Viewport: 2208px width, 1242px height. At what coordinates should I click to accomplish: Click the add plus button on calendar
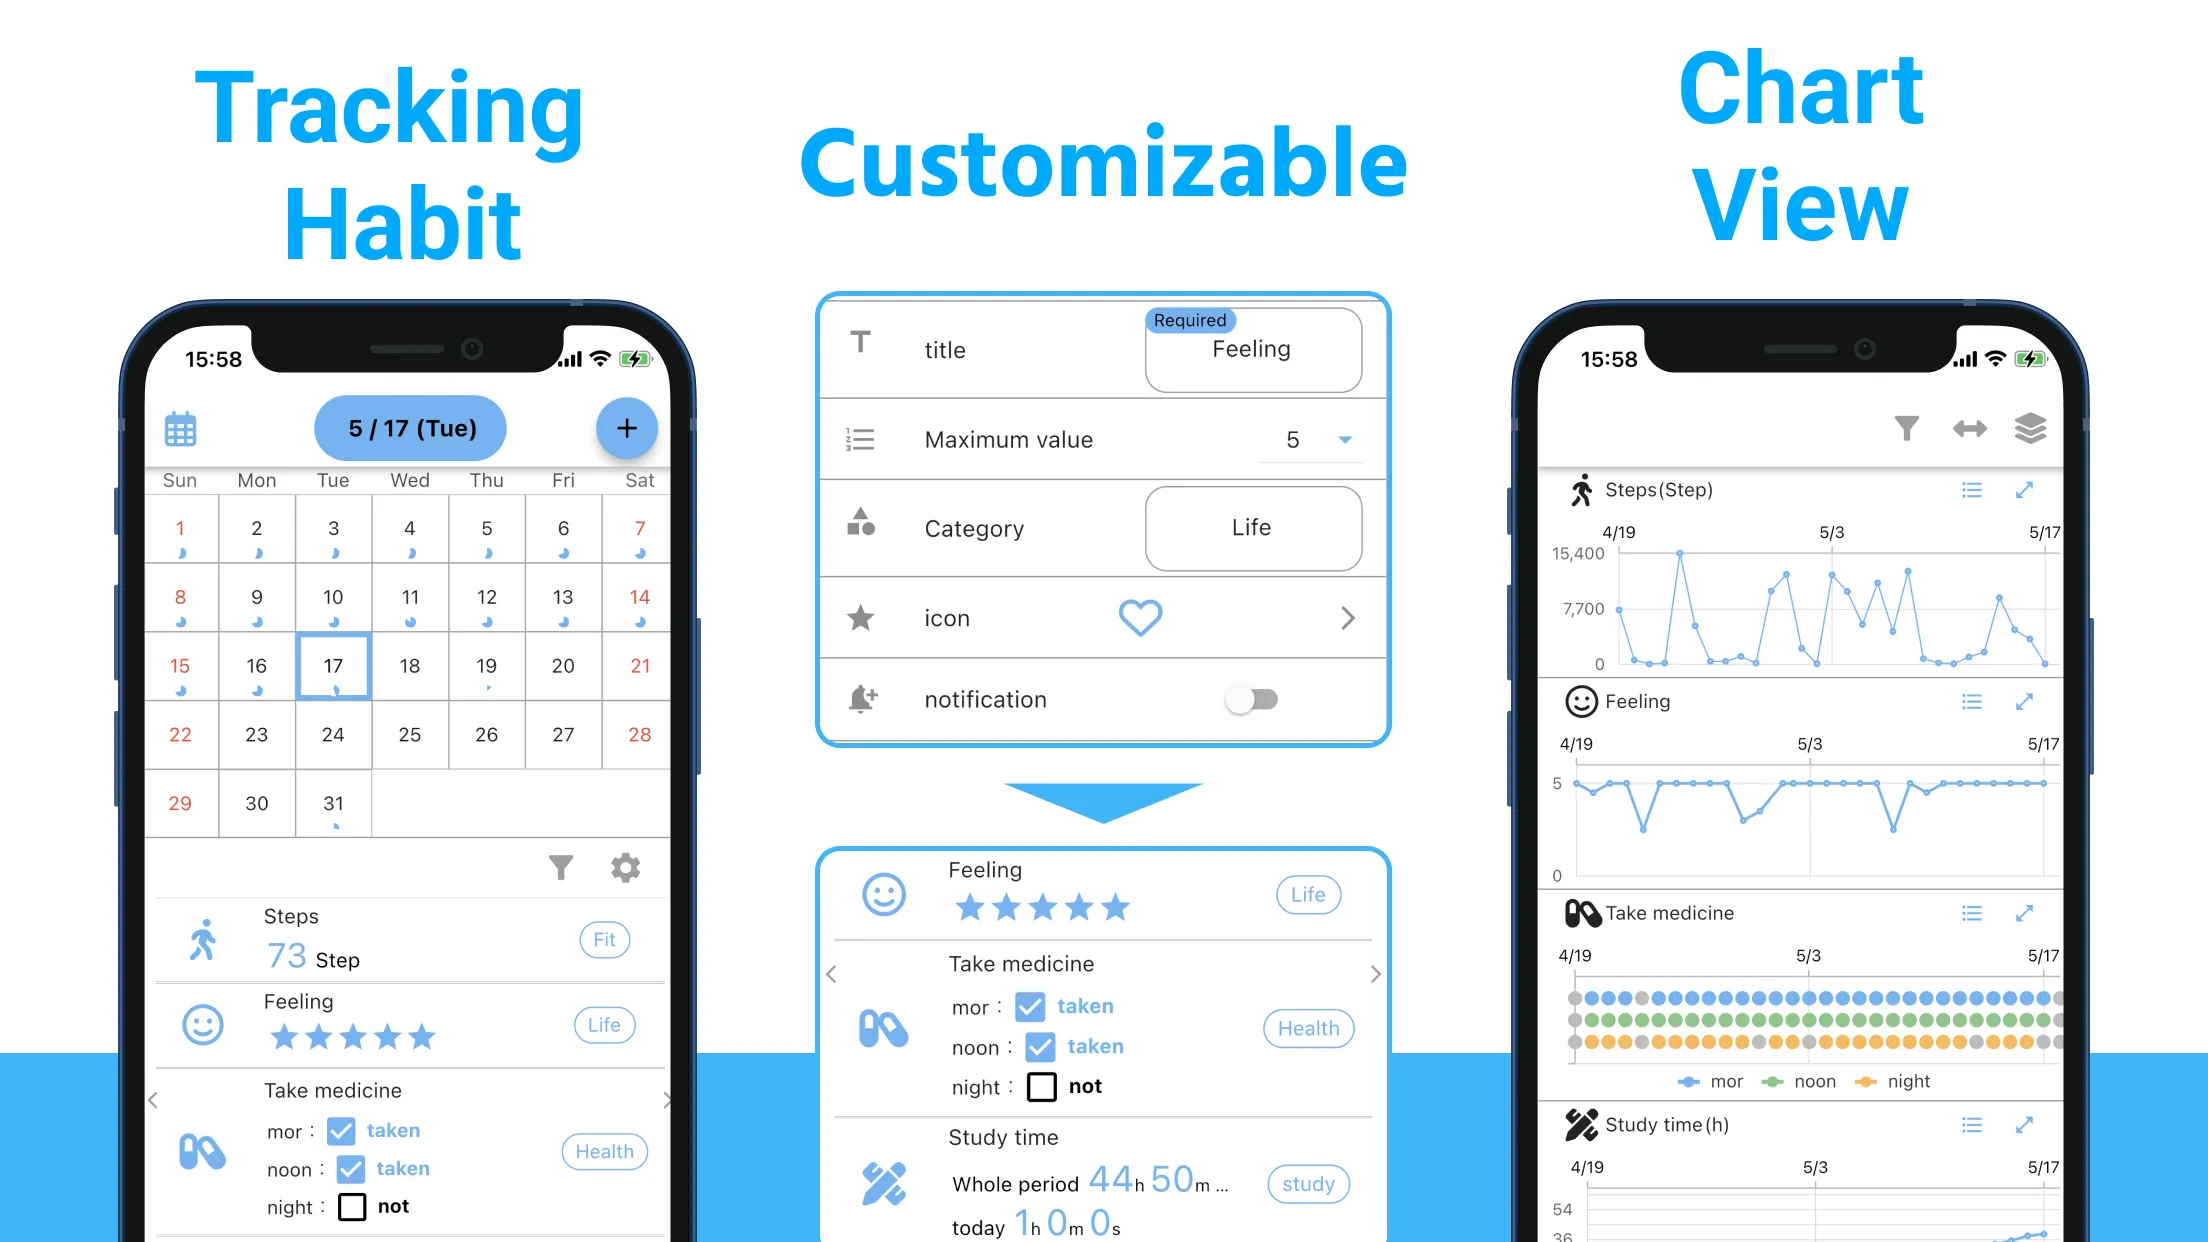(x=626, y=426)
